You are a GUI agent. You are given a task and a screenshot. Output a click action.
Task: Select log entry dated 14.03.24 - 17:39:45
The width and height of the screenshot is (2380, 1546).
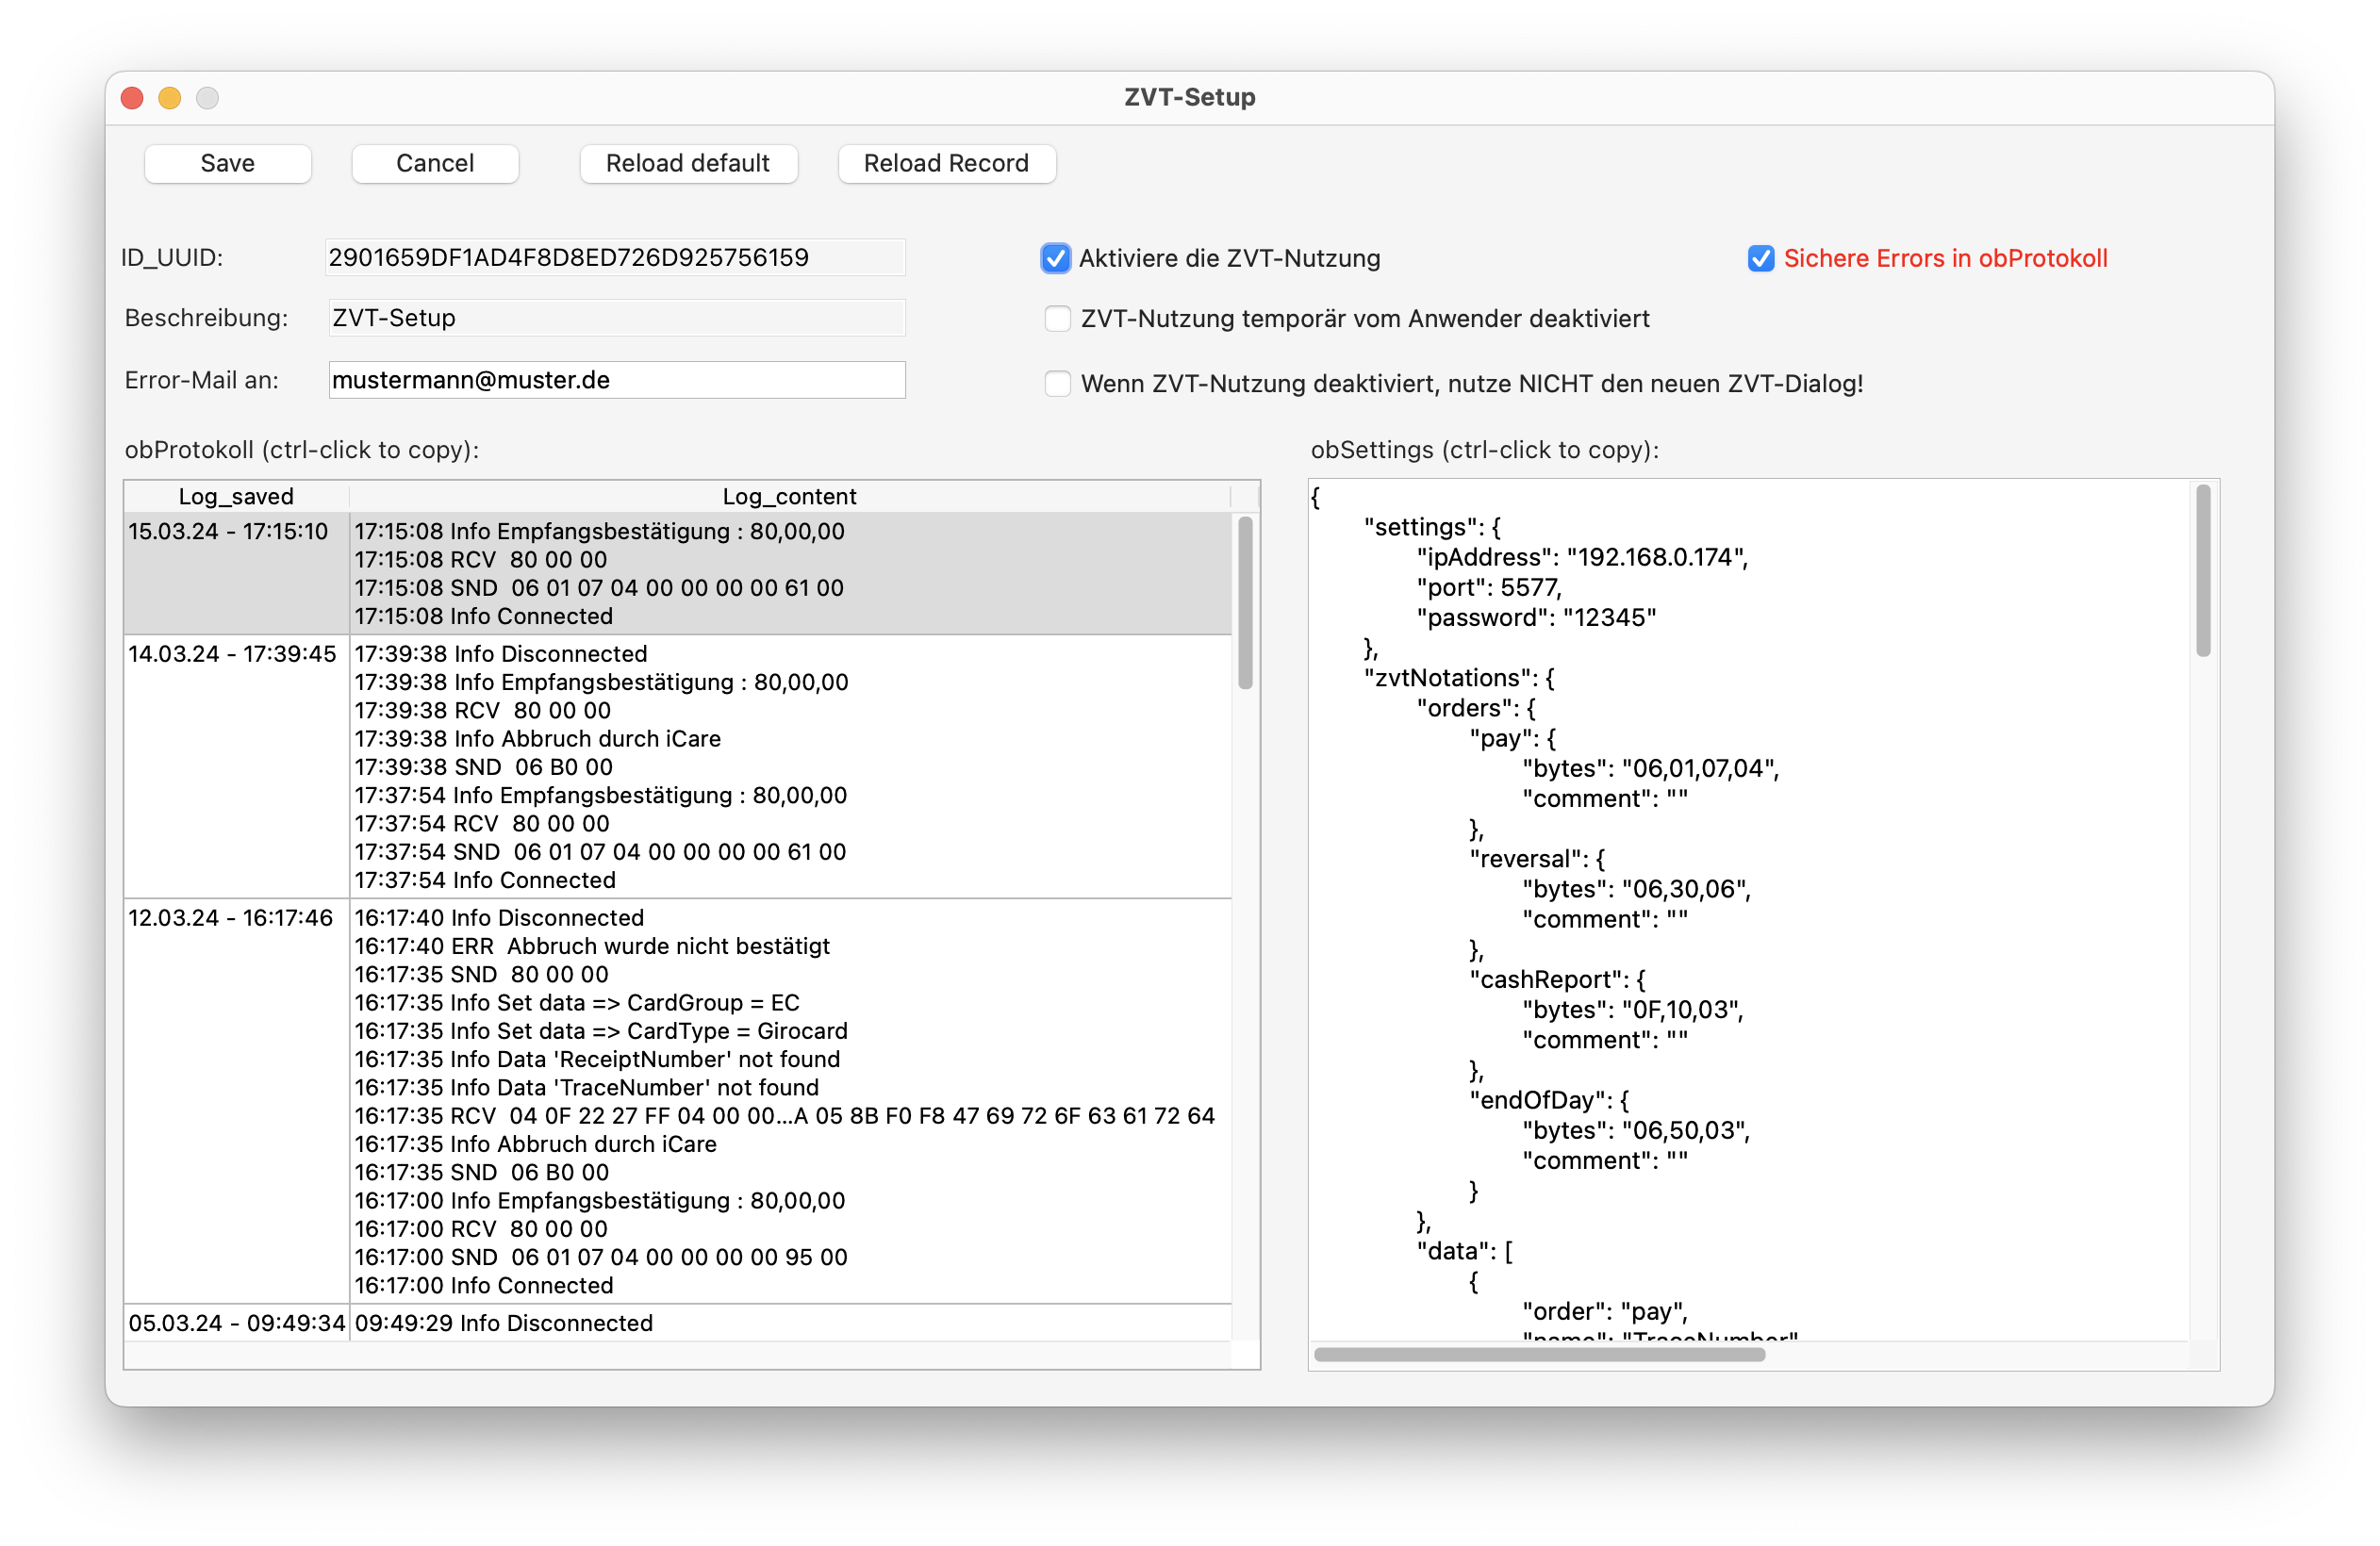[x=232, y=654]
